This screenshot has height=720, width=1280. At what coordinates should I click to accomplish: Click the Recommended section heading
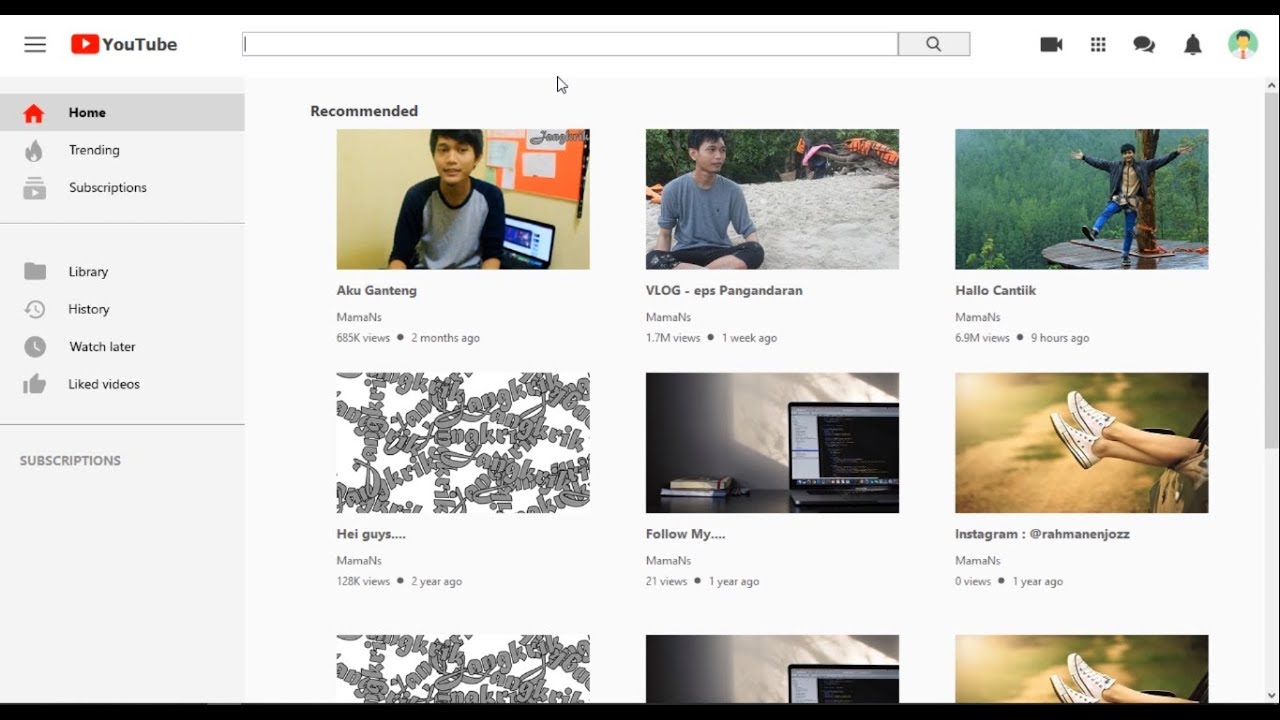point(364,111)
